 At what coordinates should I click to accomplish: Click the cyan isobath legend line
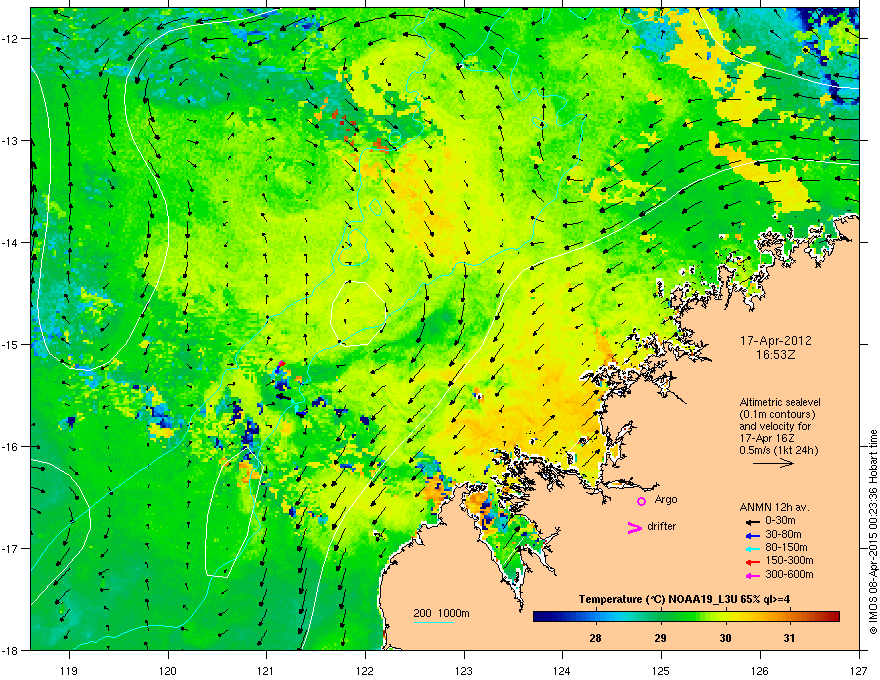[434, 622]
